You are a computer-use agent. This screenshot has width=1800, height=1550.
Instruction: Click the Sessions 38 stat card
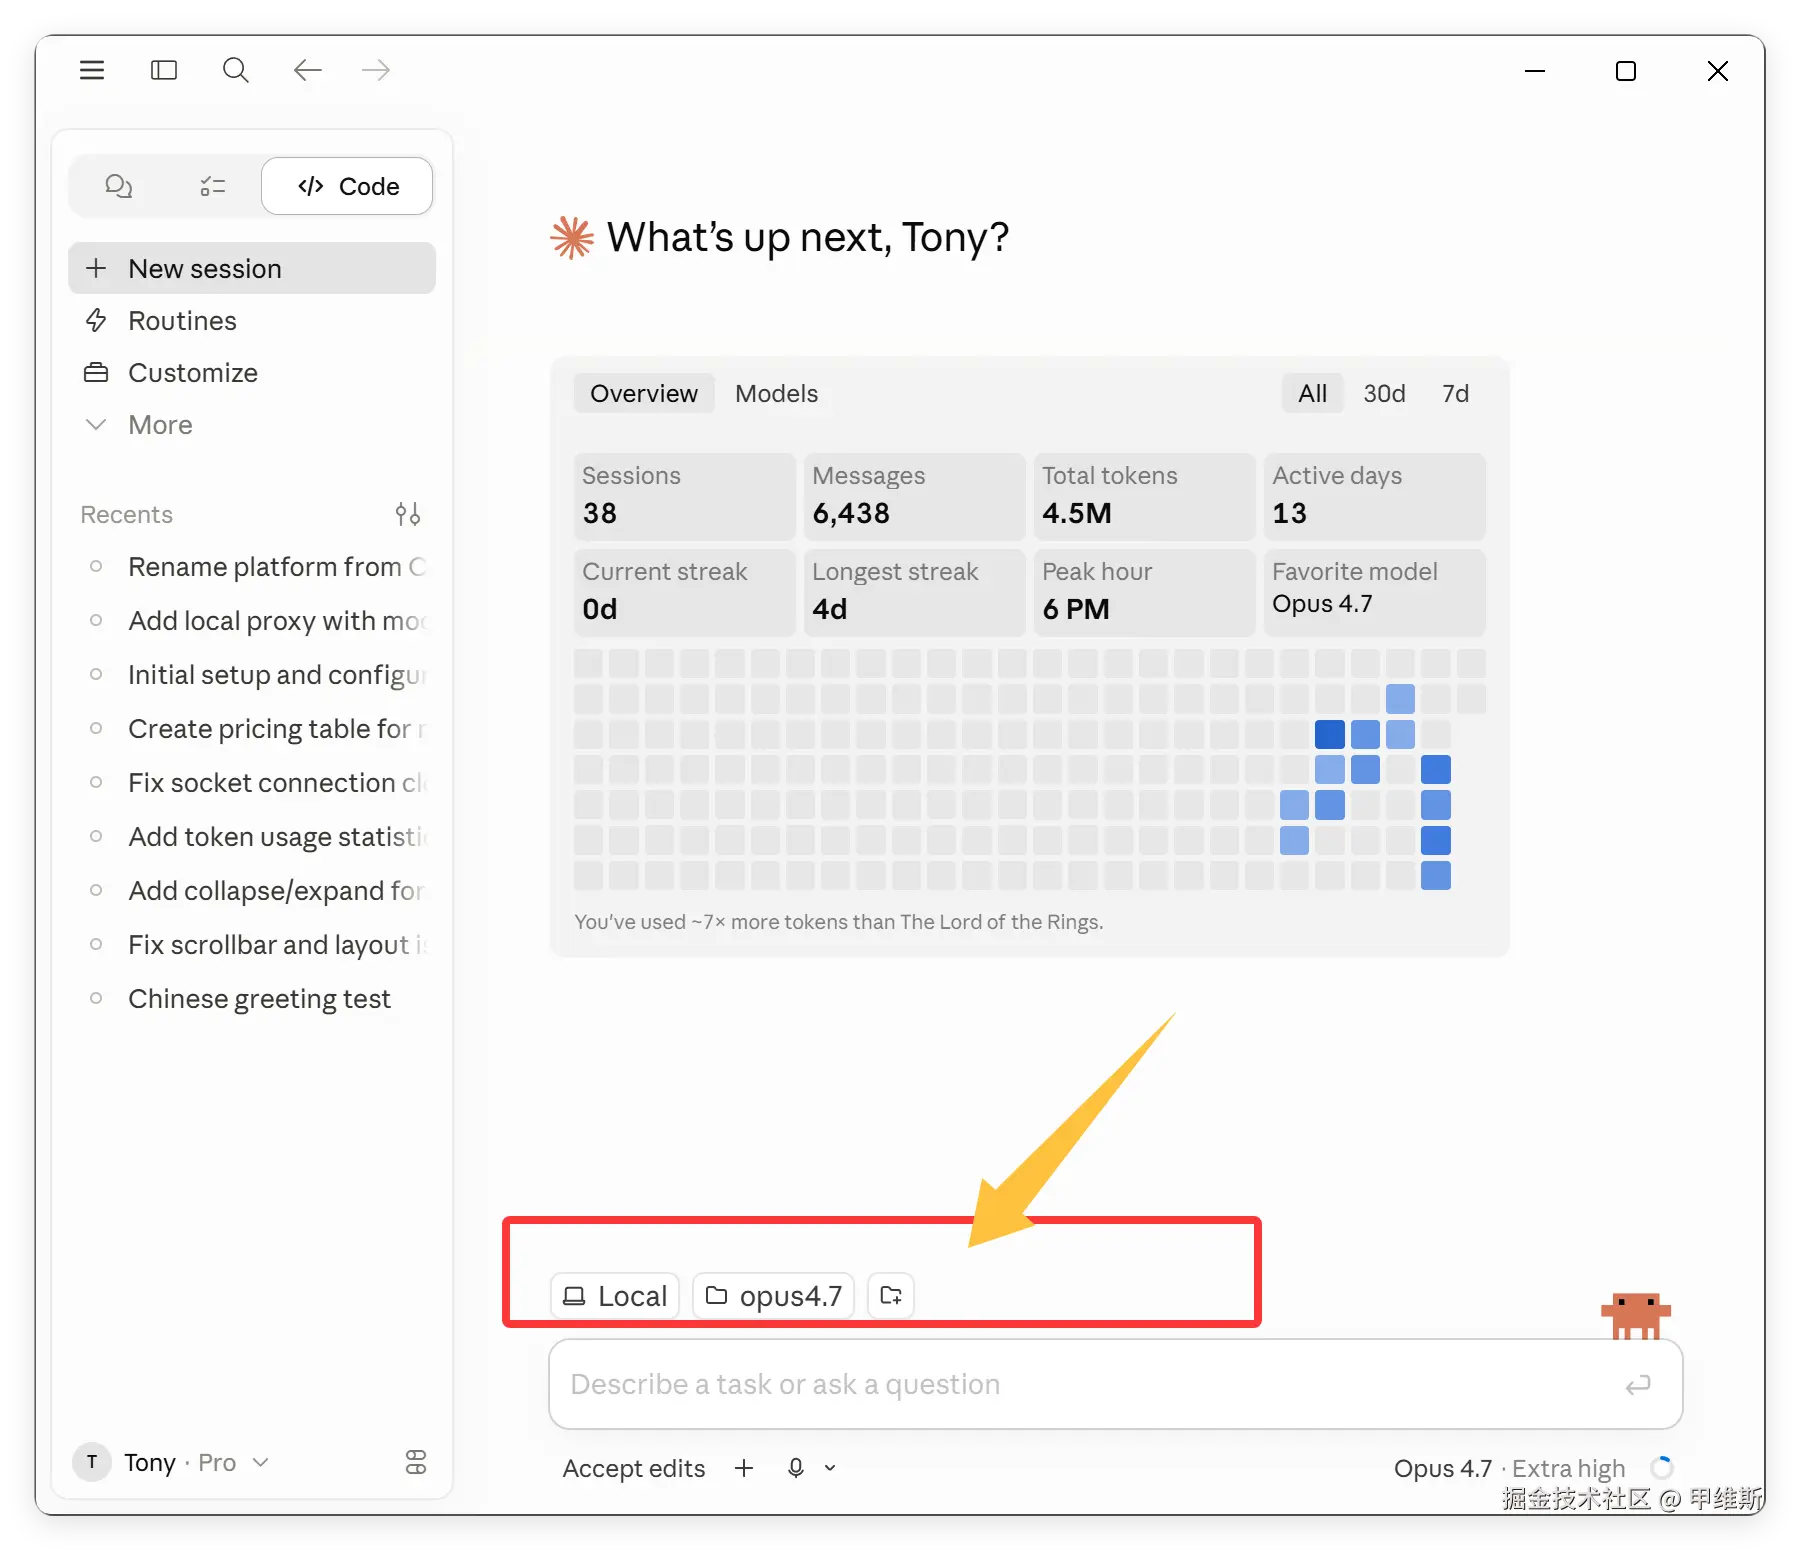(x=684, y=496)
